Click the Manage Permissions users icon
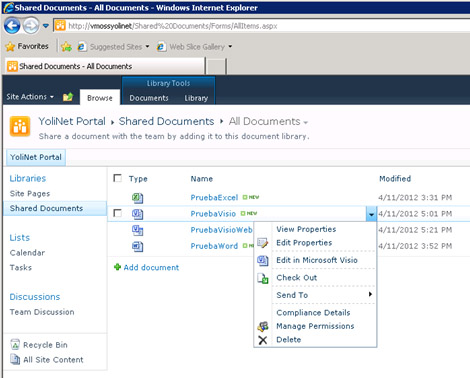The width and height of the screenshot is (470, 378). [x=263, y=326]
